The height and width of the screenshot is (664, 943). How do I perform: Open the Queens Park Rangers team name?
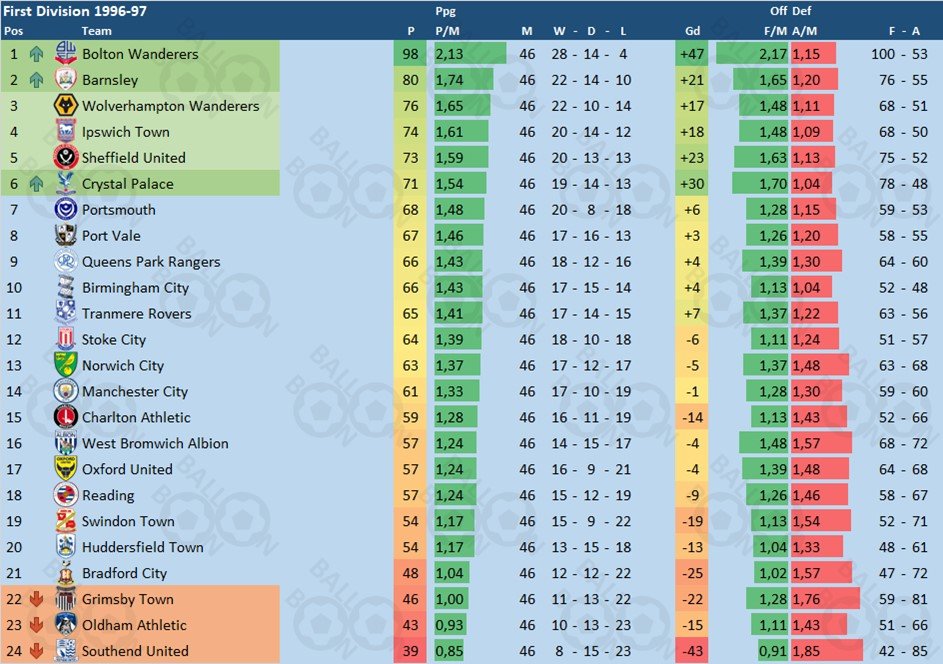(151, 262)
